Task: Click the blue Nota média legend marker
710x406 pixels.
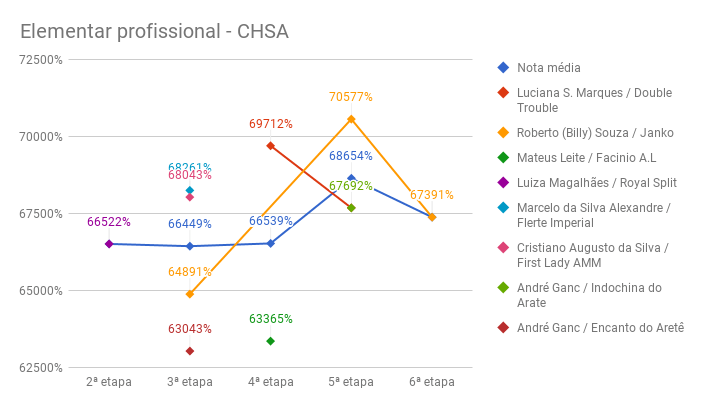Action: click(x=502, y=68)
